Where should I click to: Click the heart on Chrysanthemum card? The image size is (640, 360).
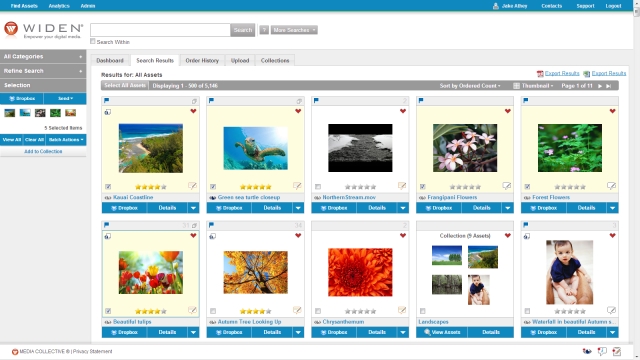(403, 236)
